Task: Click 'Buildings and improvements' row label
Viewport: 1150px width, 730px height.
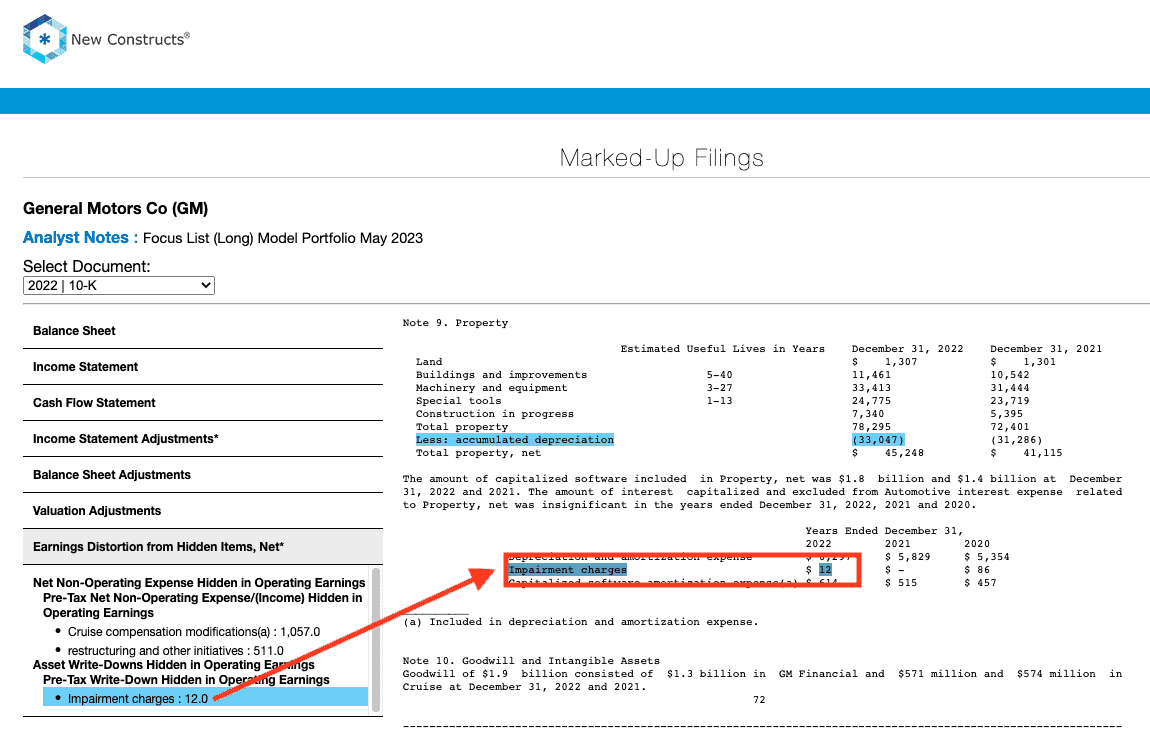Action: (502, 375)
